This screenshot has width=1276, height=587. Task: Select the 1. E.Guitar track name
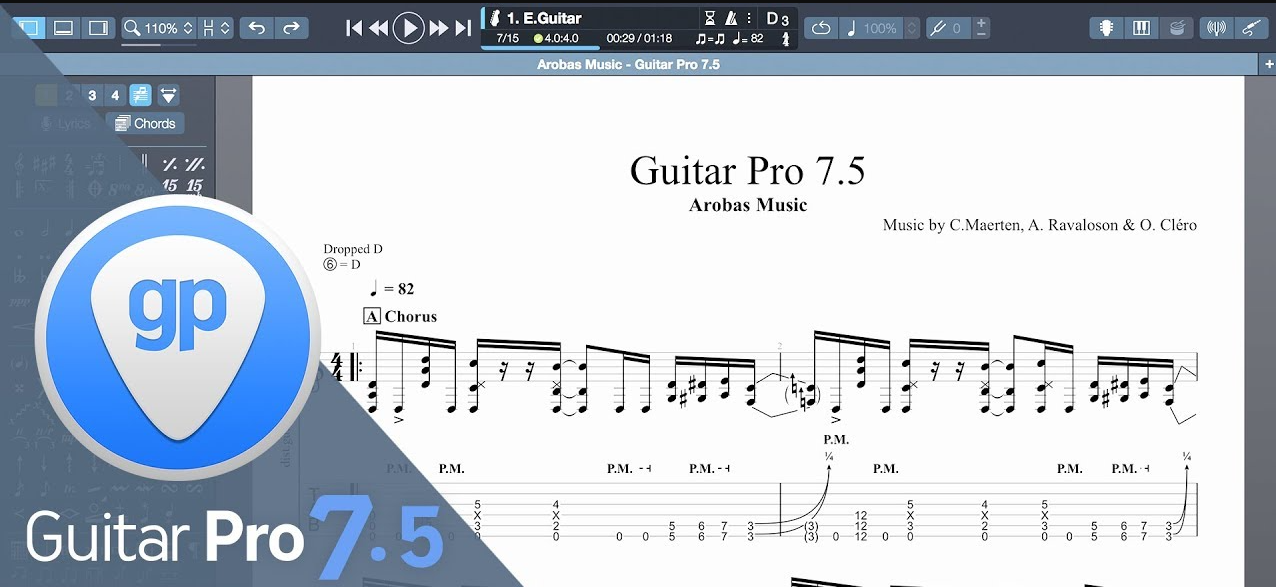point(545,18)
